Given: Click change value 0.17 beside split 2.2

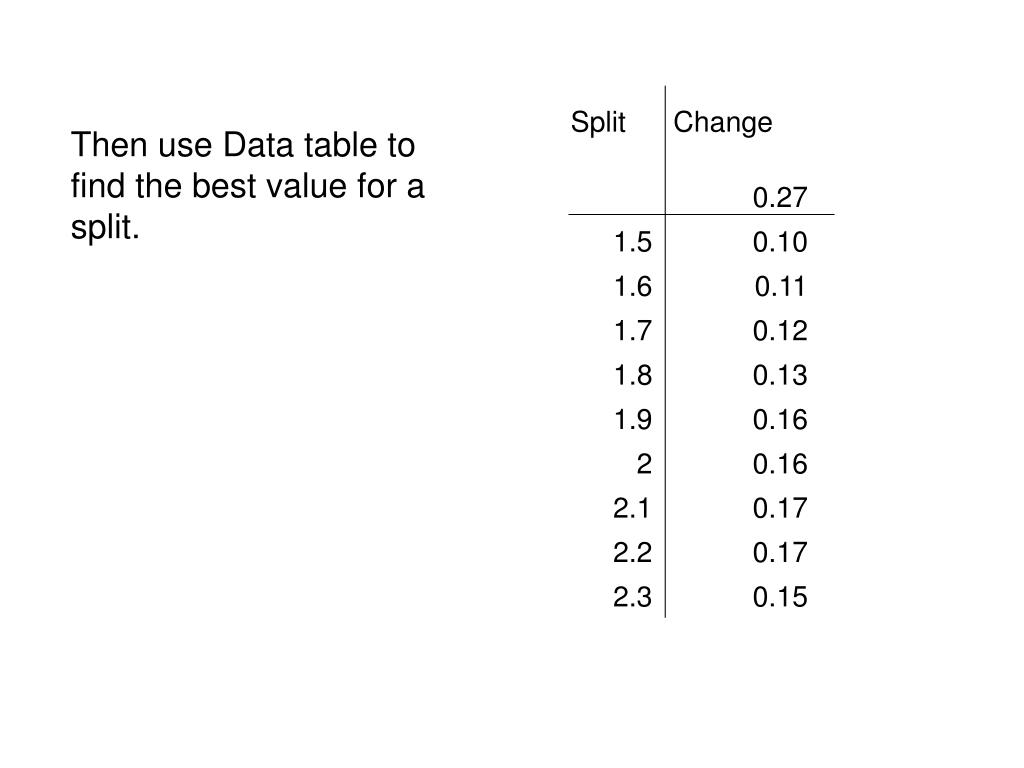Looking at the screenshot, I should pyautogui.click(x=780, y=552).
